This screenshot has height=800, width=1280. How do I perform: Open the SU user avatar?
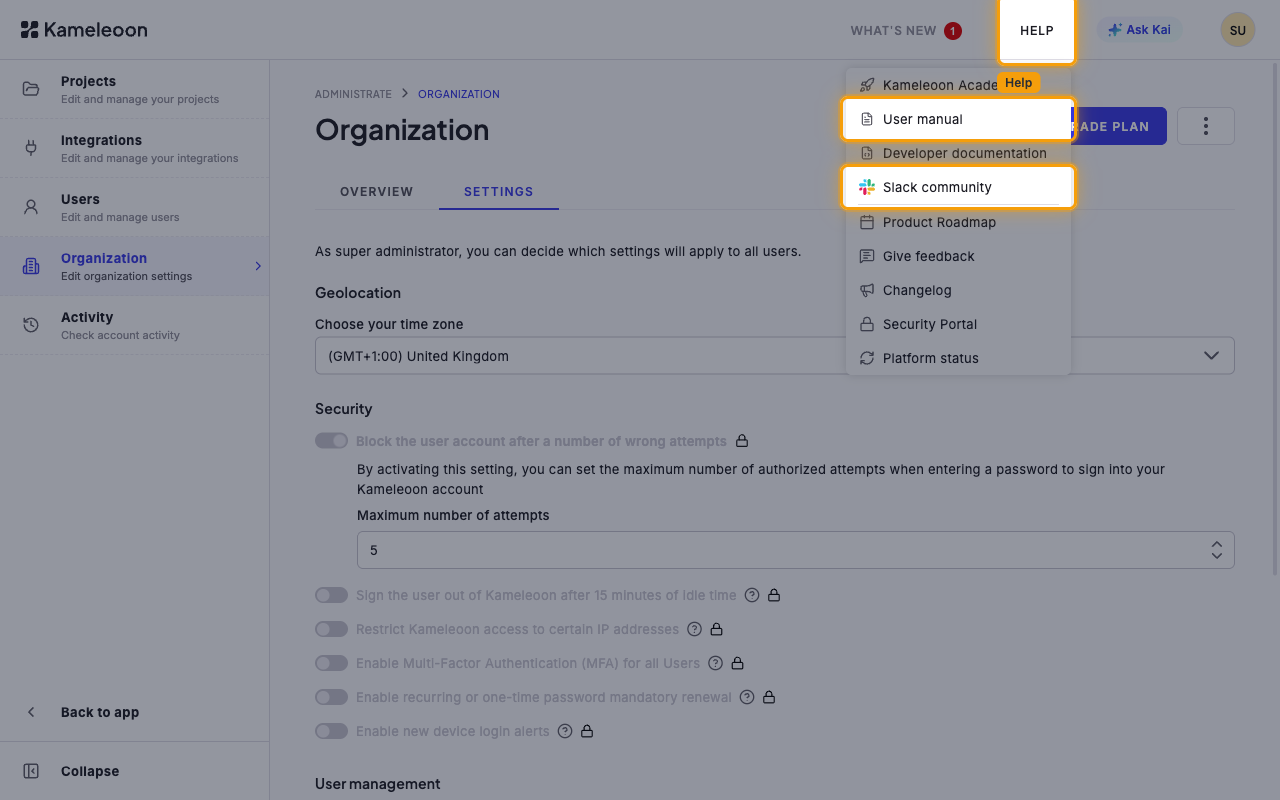coord(1238,30)
